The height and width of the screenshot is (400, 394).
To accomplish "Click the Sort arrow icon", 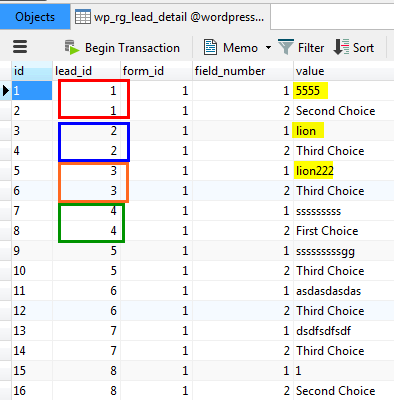I will [341, 47].
